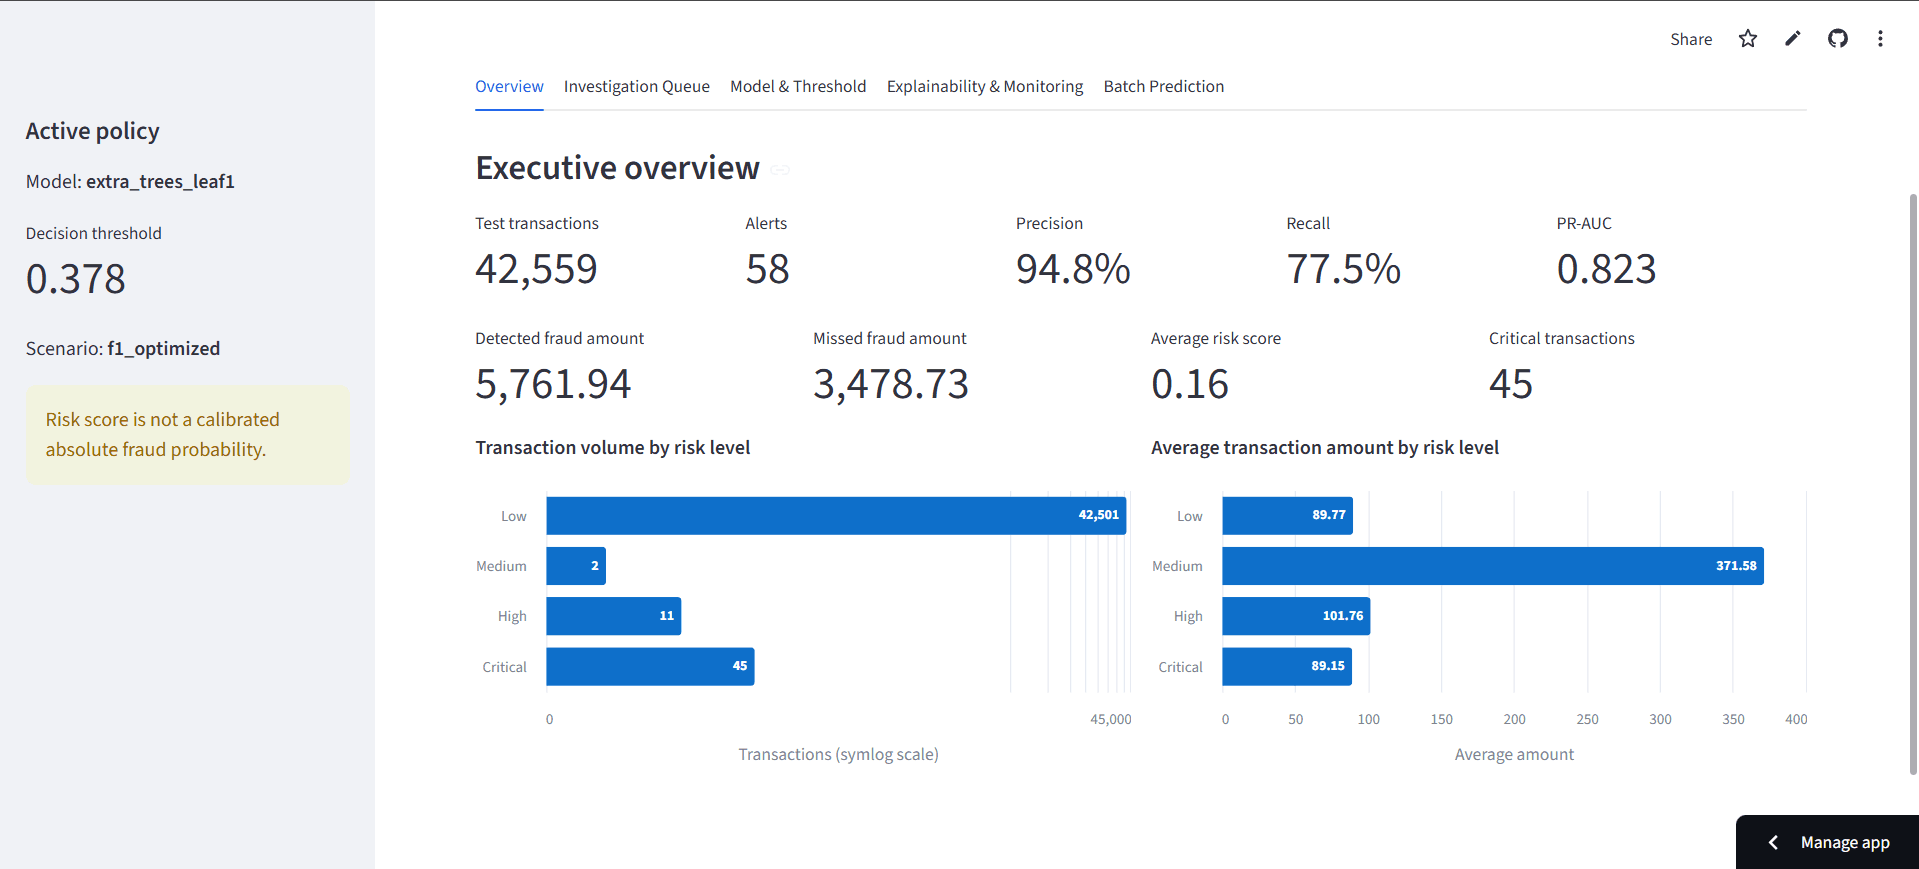Click the Scenario f1_optimized text
This screenshot has height=869, width=1919.
(123, 348)
